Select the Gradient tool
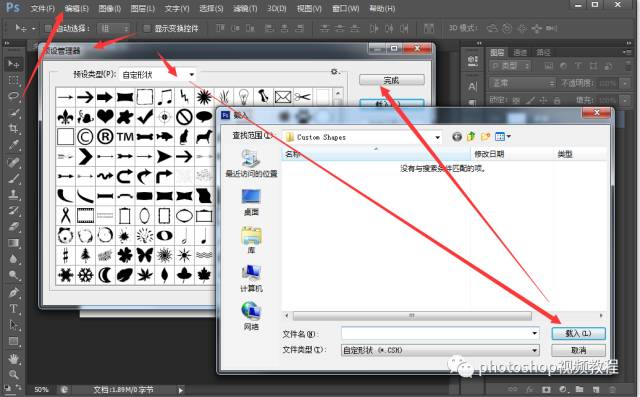This screenshot has width=640, height=397. (13, 243)
